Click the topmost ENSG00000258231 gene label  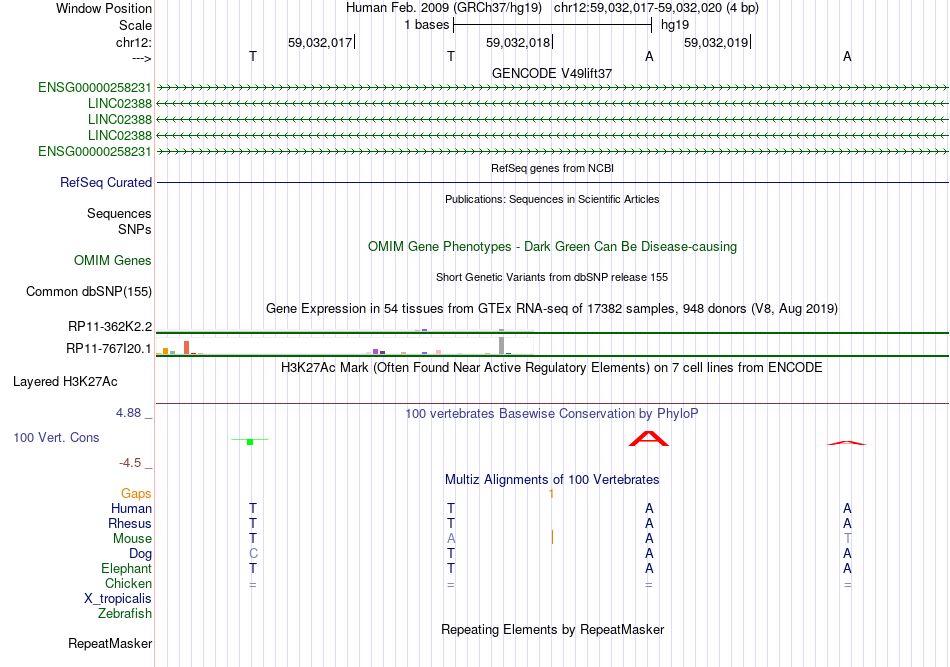pyautogui.click(x=95, y=87)
